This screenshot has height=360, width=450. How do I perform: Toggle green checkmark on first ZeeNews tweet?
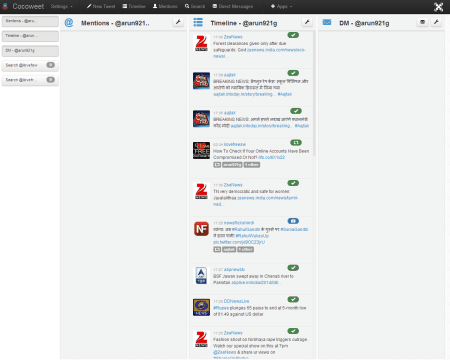pos(293,35)
